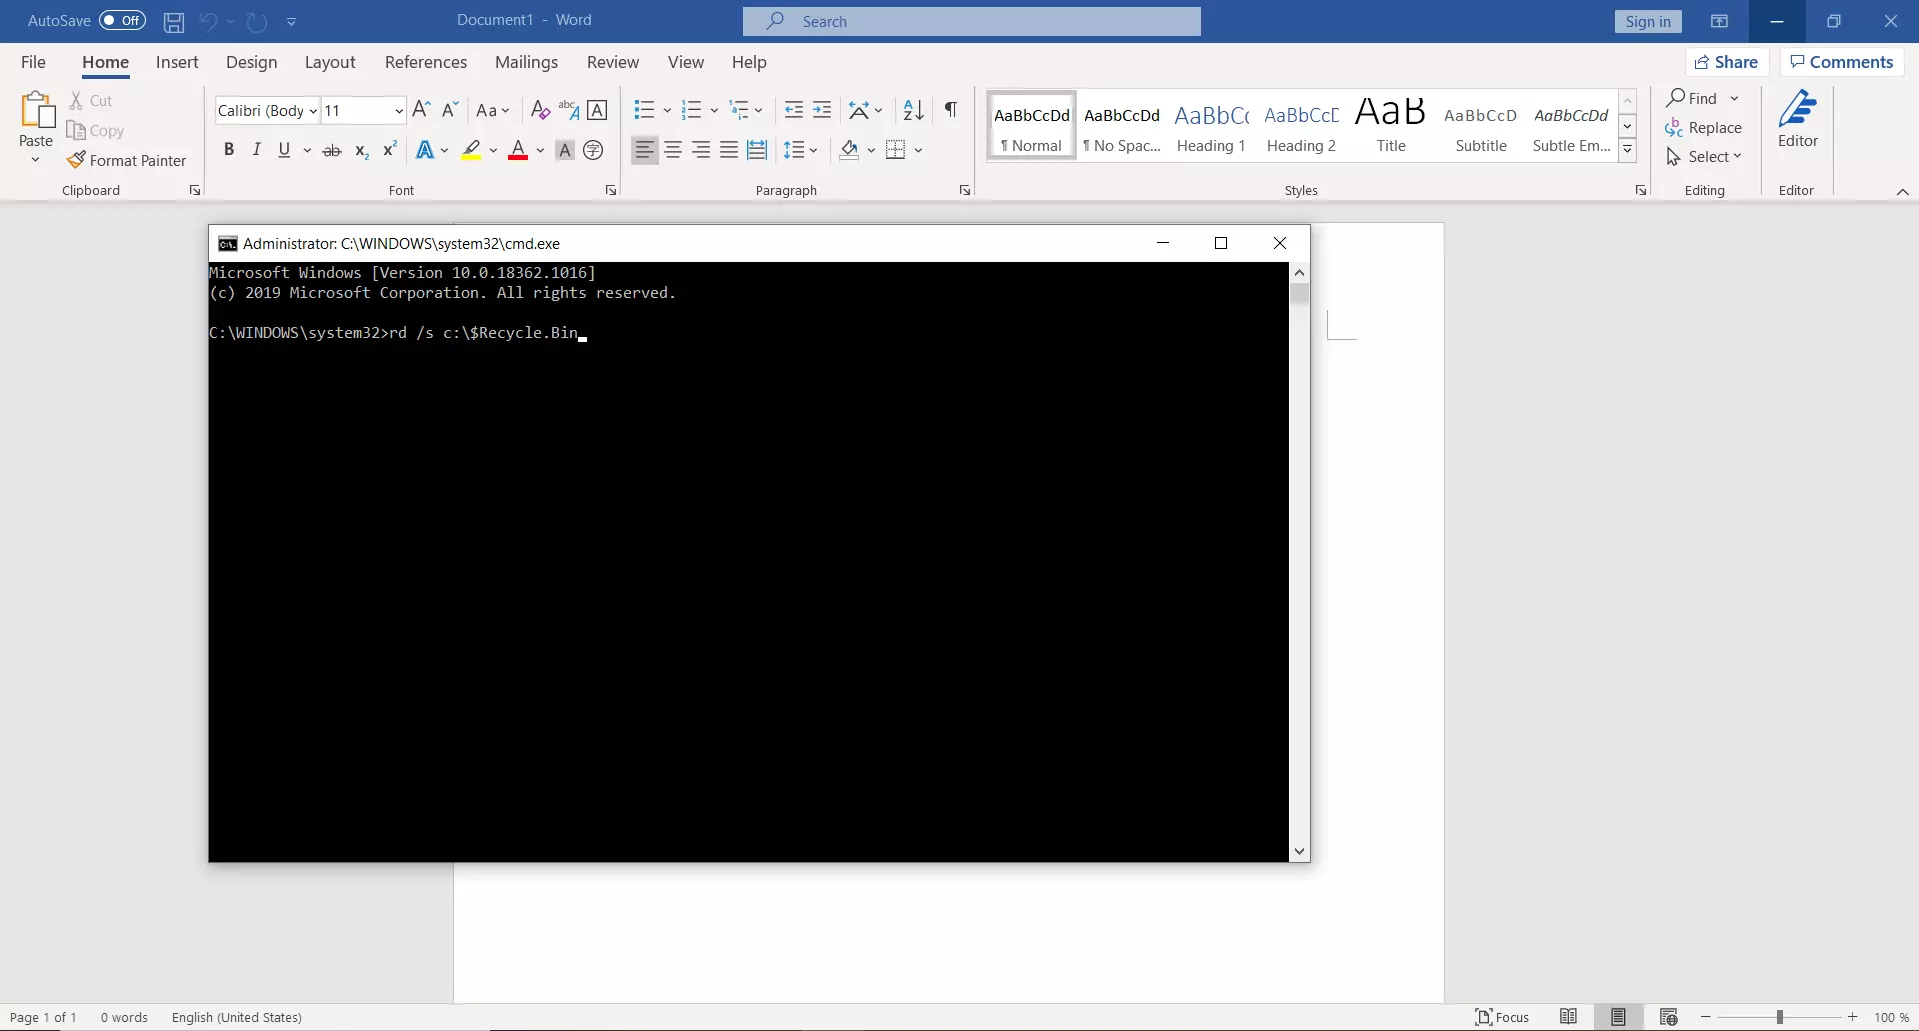Apply the Heading 1 style
Screen dimensions: 1919x1031
tap(1211, 126)
